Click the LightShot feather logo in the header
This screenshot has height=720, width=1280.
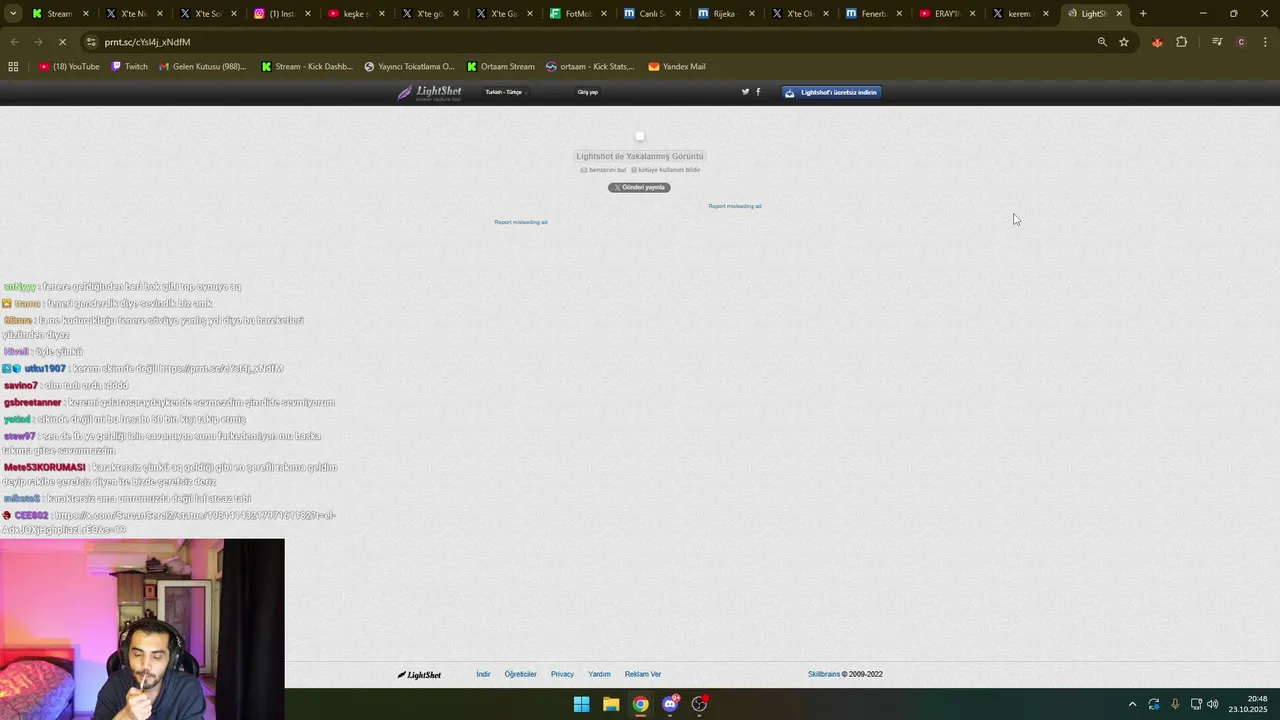(430, 92)
